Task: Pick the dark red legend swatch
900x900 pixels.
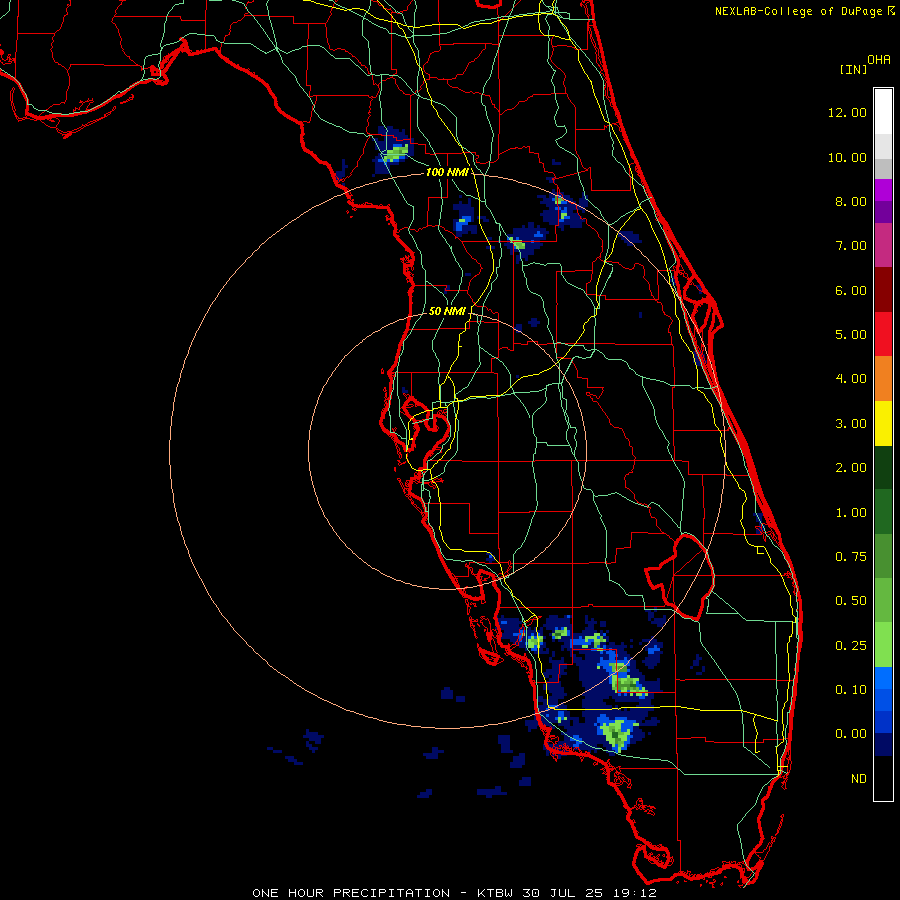Action: (883, 290)
